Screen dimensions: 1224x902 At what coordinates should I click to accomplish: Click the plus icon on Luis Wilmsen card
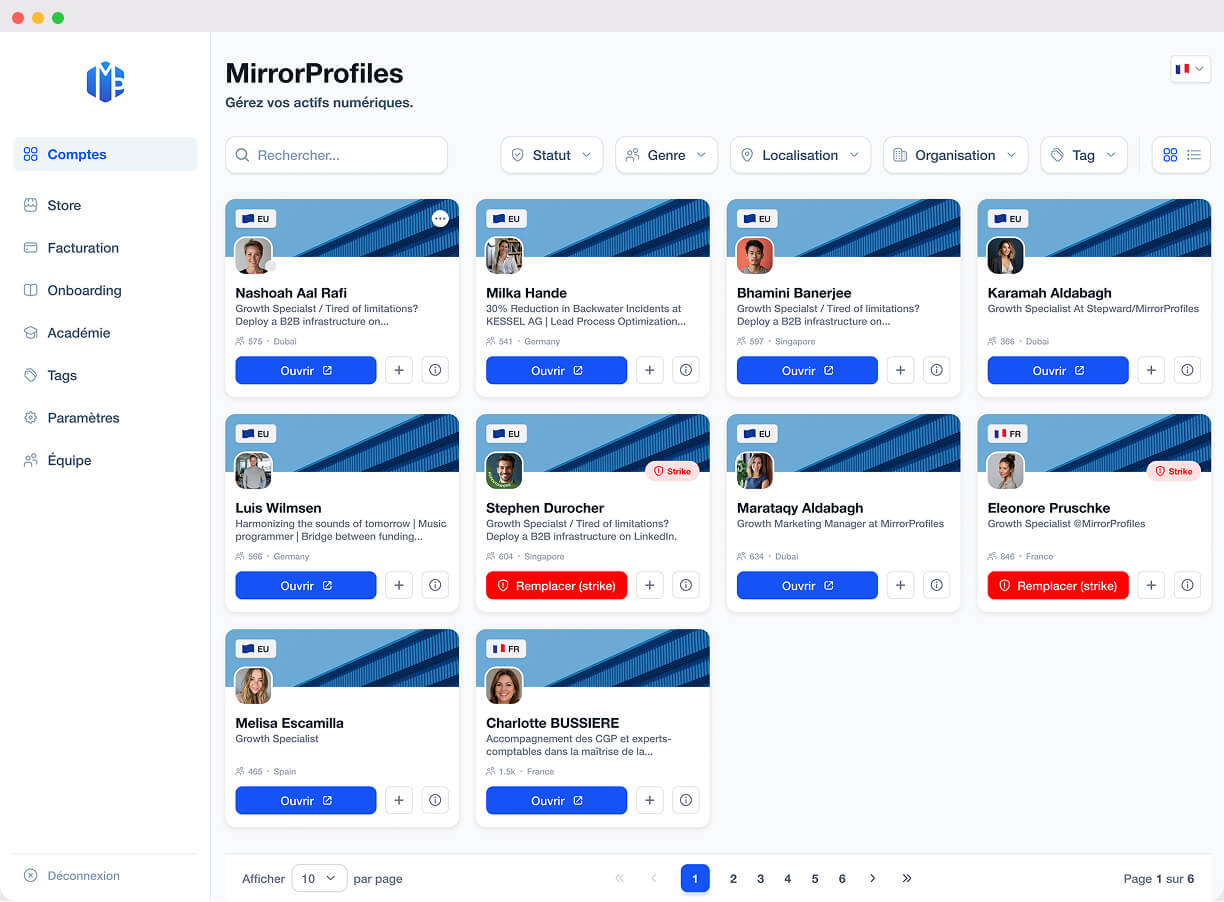[399, 585]
